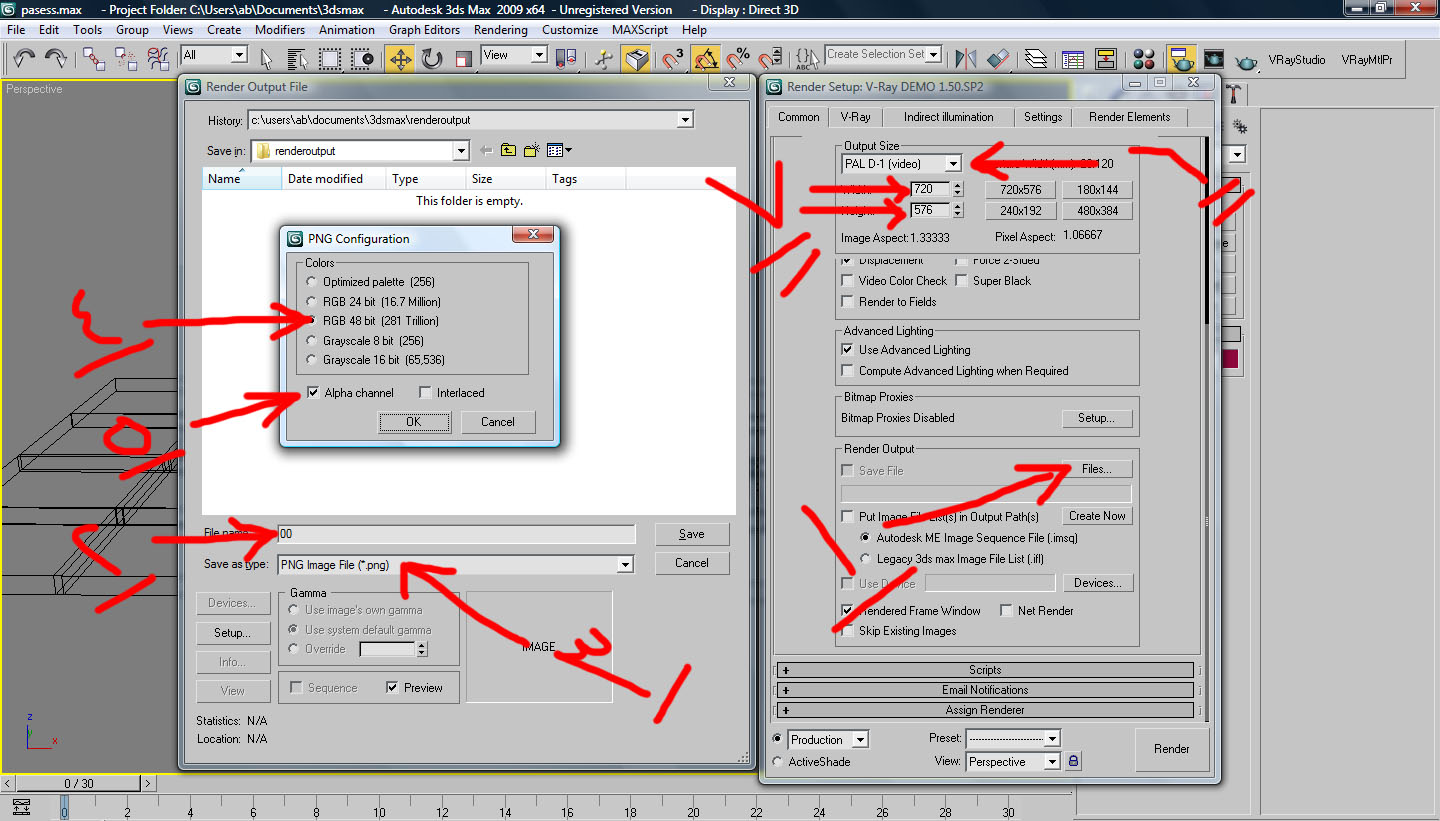Open the Curve Editor icon
Viewport: 1440px width, 821px height.
coord(1073,59)
